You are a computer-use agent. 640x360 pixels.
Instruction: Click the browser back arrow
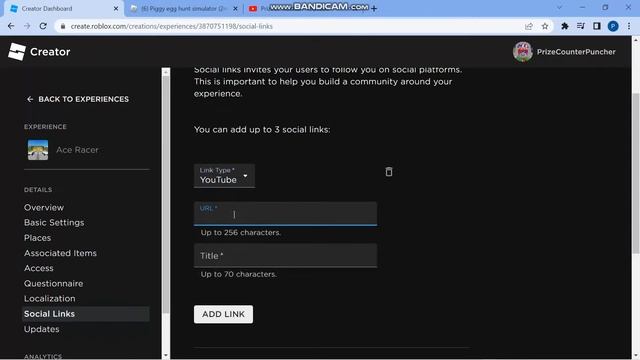point(11,26)
